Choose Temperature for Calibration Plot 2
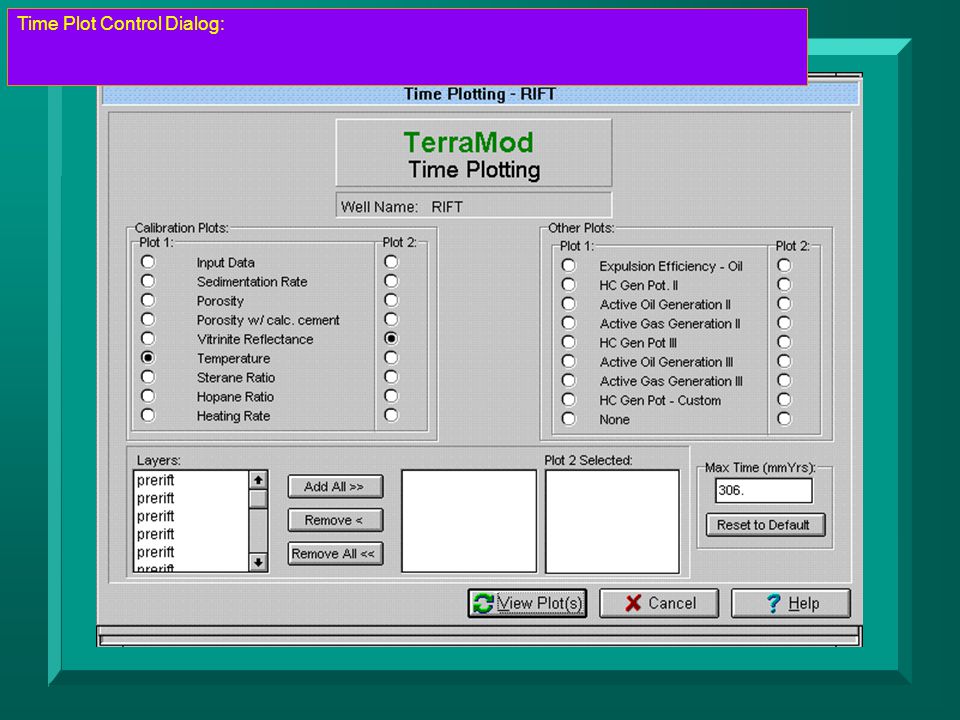The width and height of the screenshot is (960, 720). tap(391, 358)
